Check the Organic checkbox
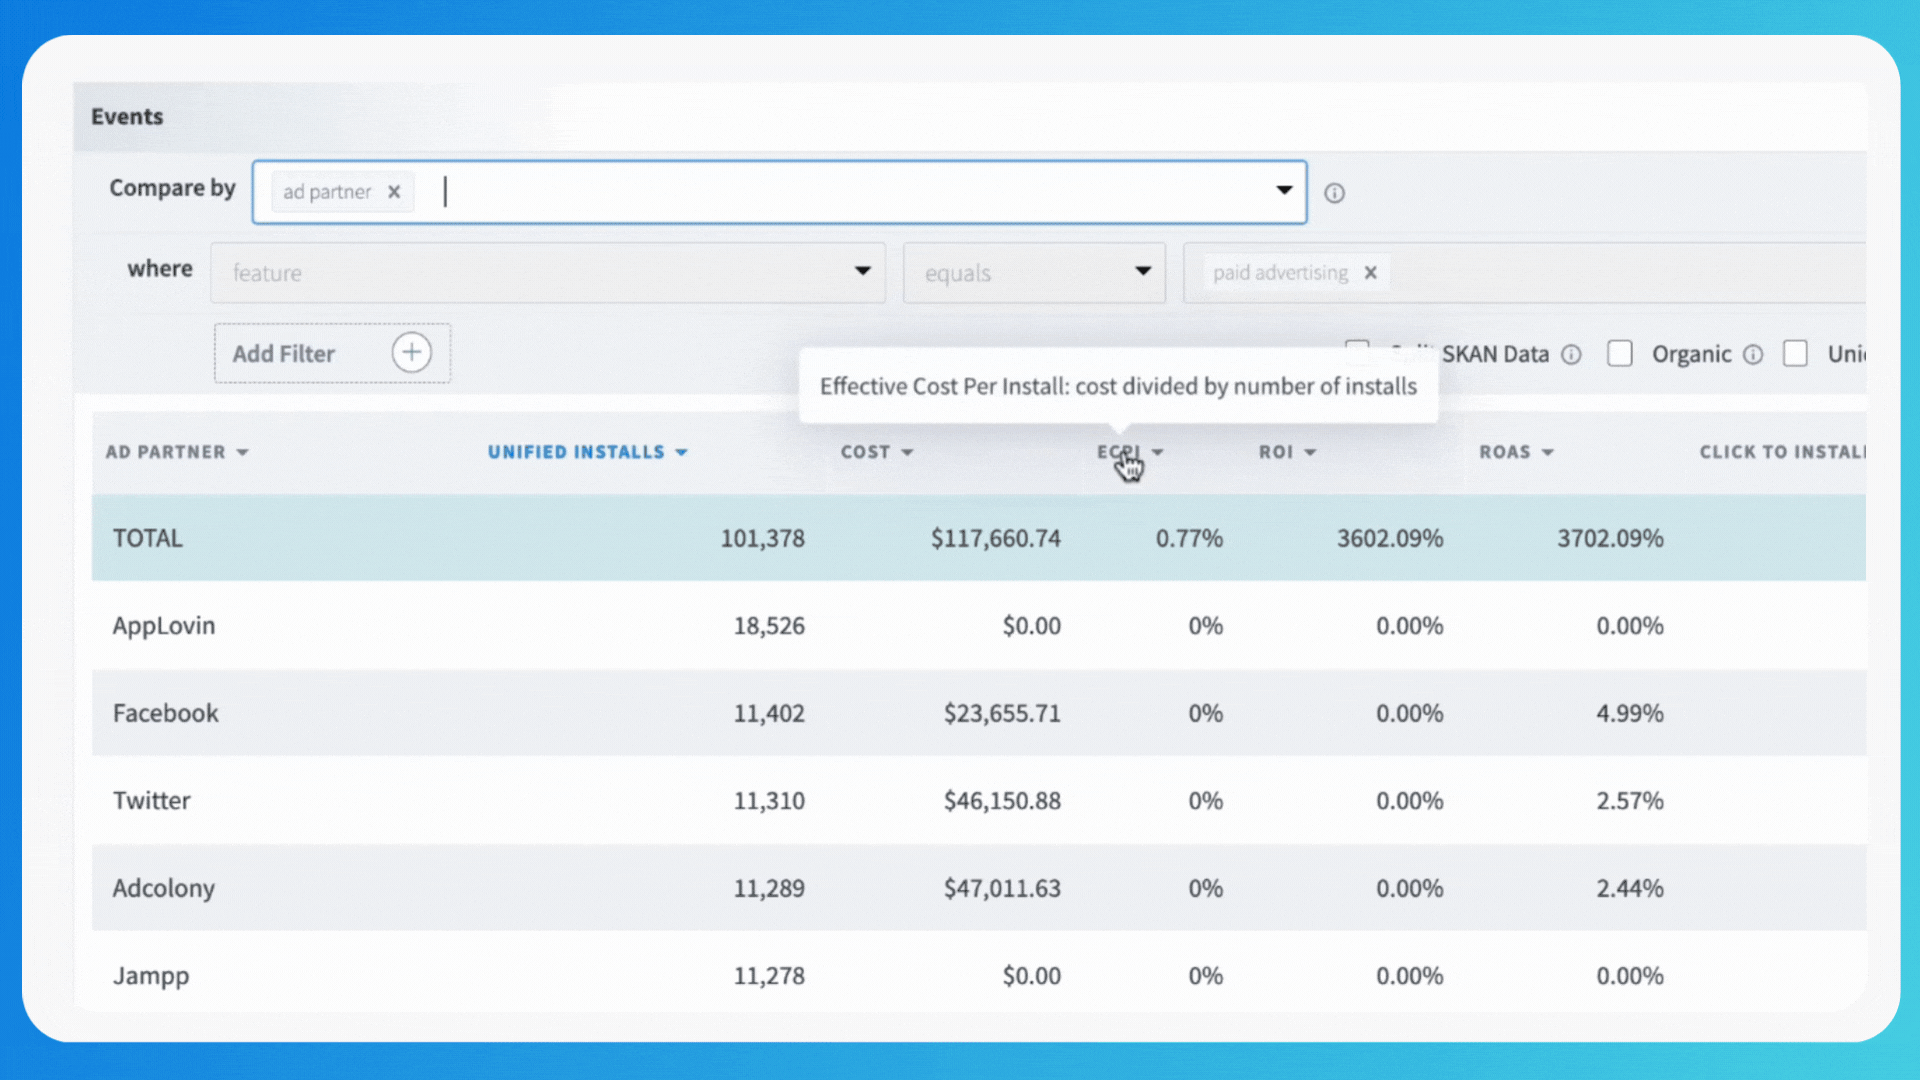Screen dimensions: 1920x1080 click(1620, 353)
